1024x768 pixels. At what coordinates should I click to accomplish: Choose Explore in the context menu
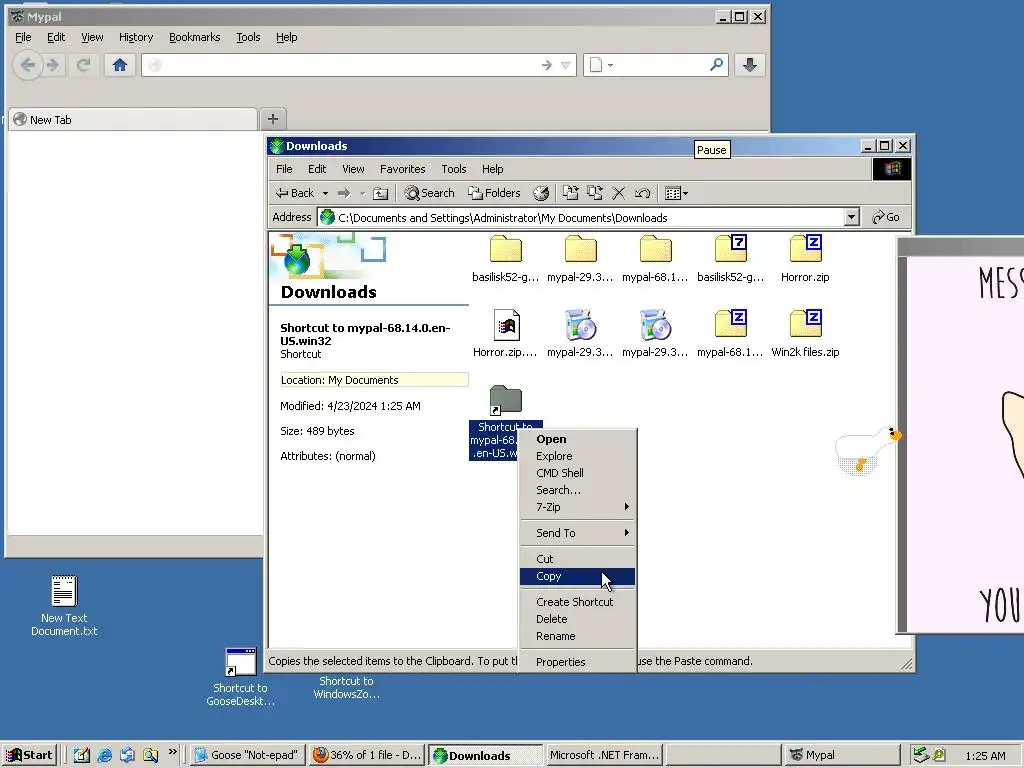coord(577,456)
